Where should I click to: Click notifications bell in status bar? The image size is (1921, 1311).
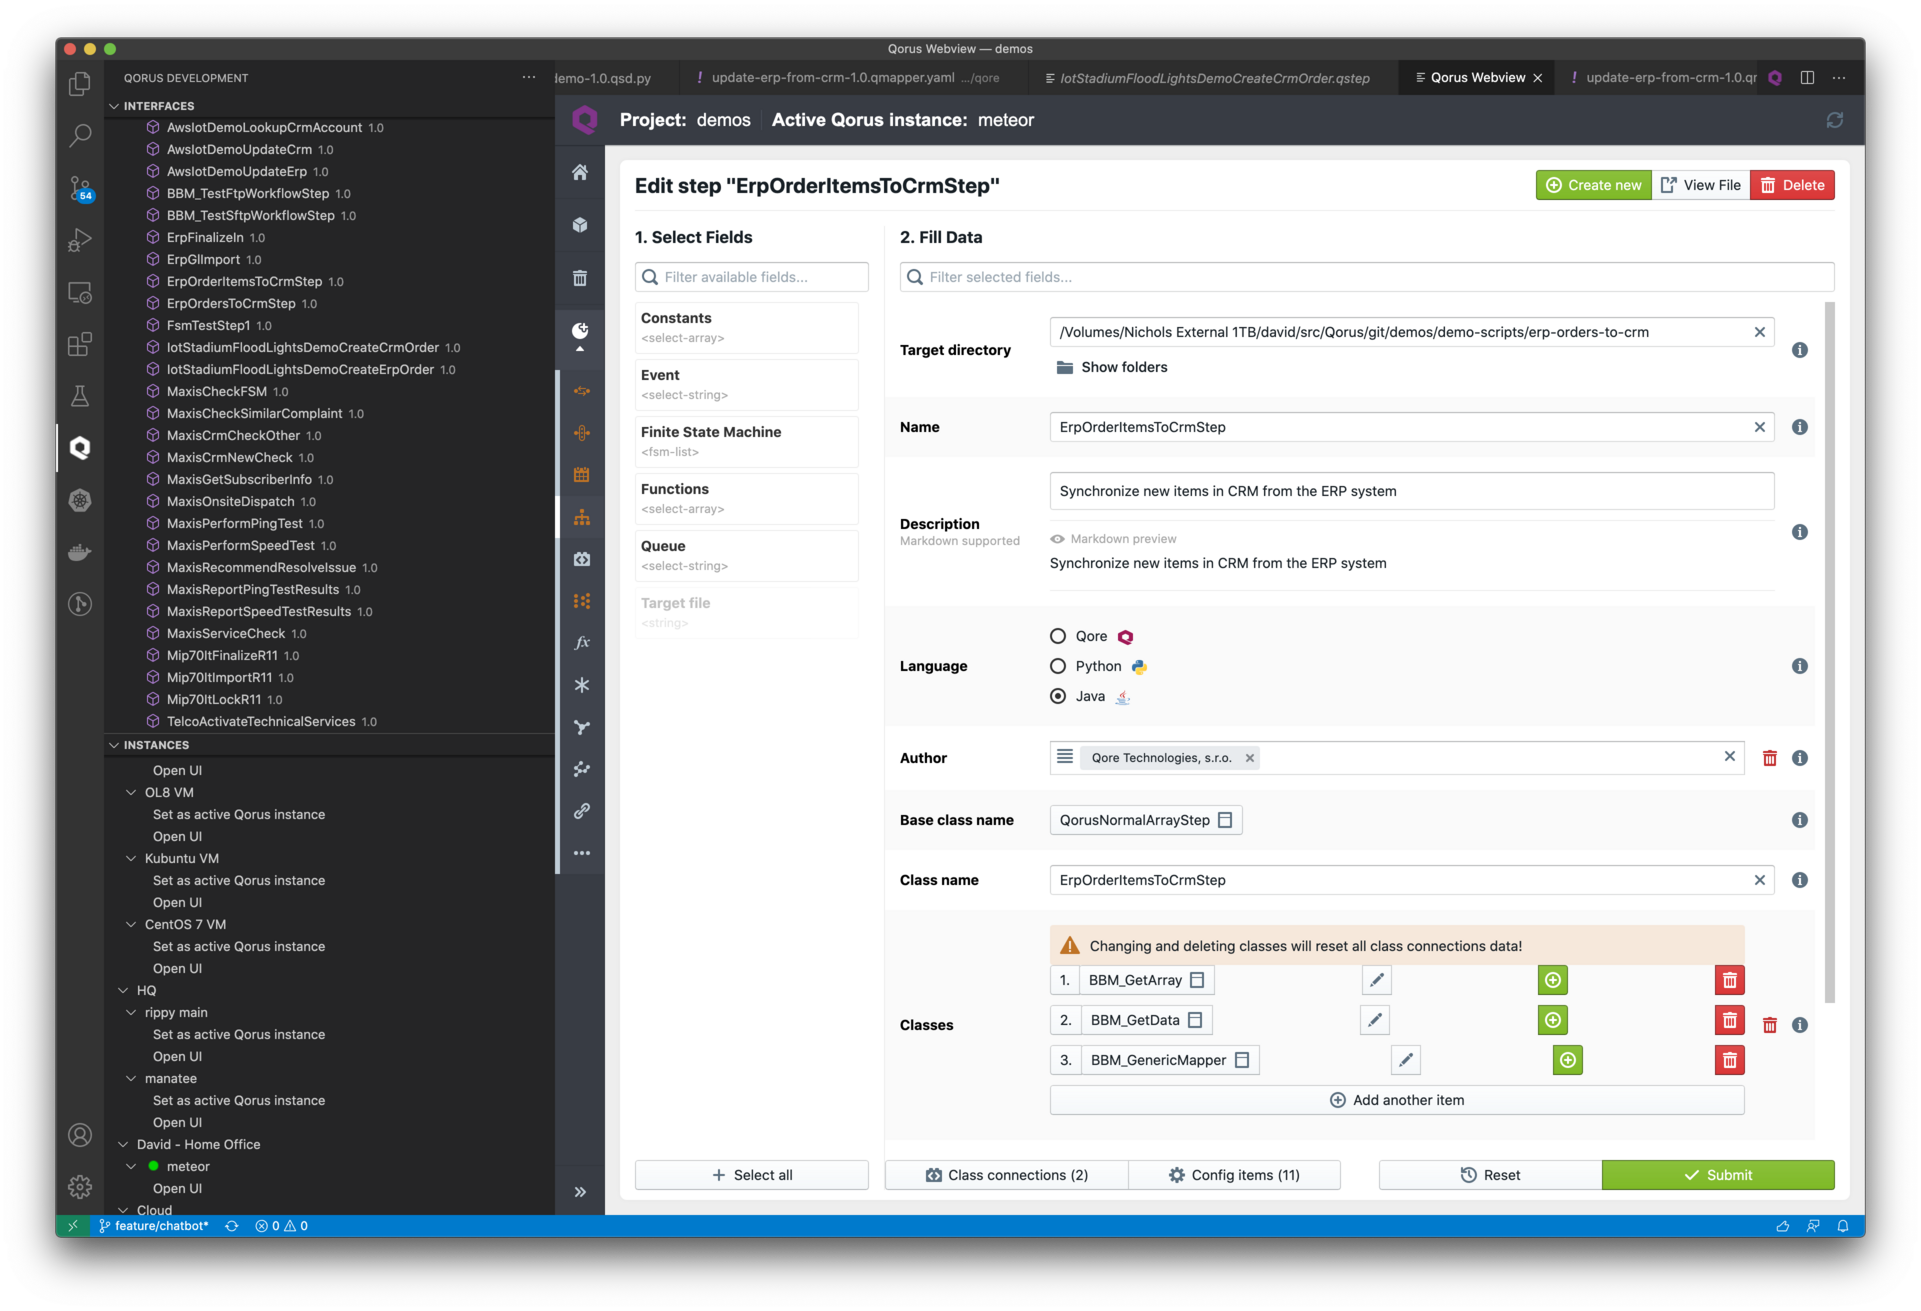coord(1842,1226)
